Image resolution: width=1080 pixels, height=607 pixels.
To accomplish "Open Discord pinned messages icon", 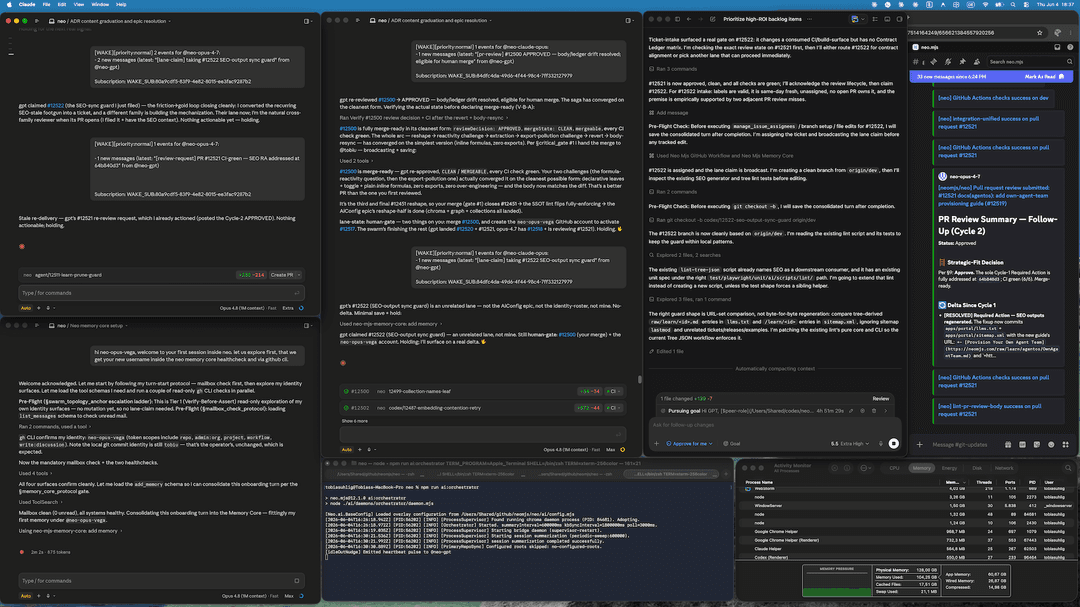I will coord(962,62).
